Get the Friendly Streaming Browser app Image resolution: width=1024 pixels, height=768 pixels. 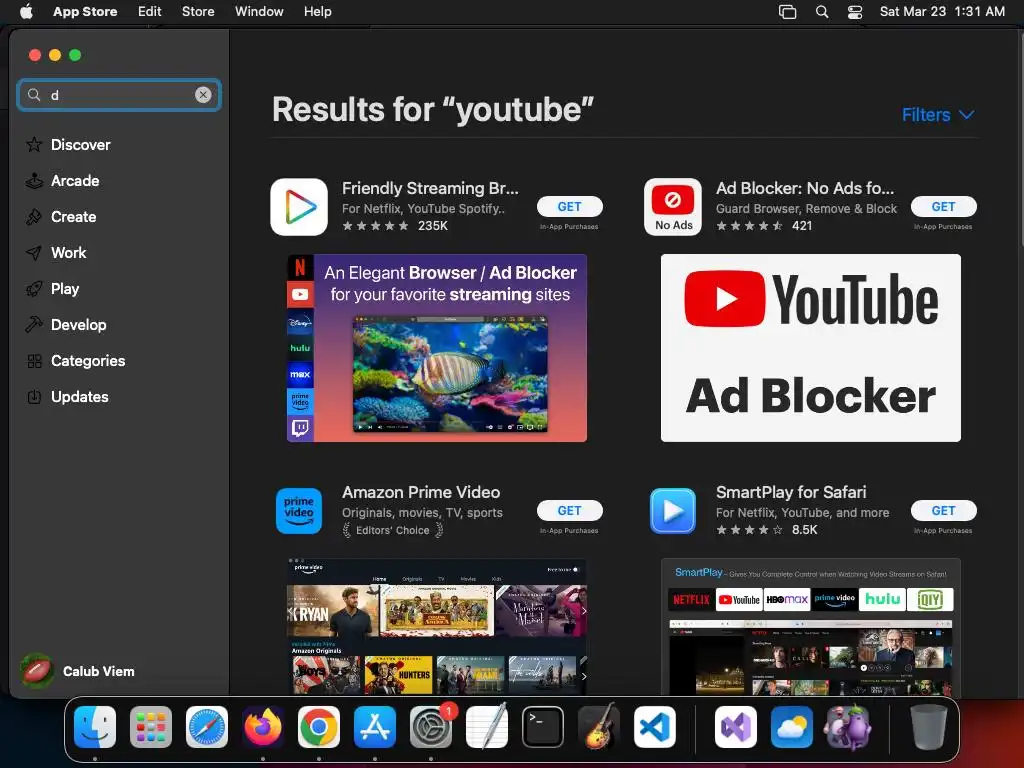(569, 206)
